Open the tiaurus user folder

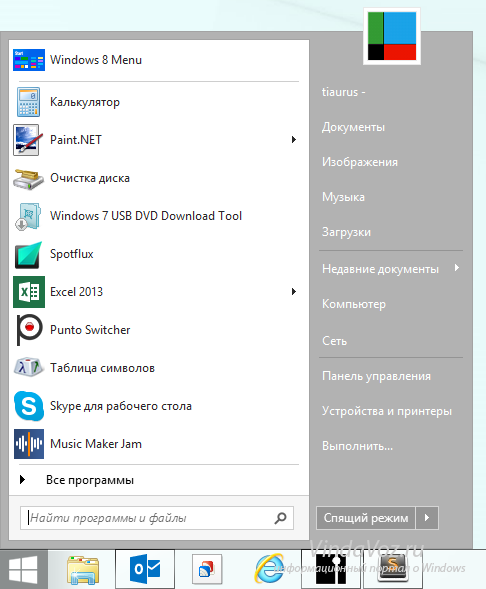[x=344, y=92]
